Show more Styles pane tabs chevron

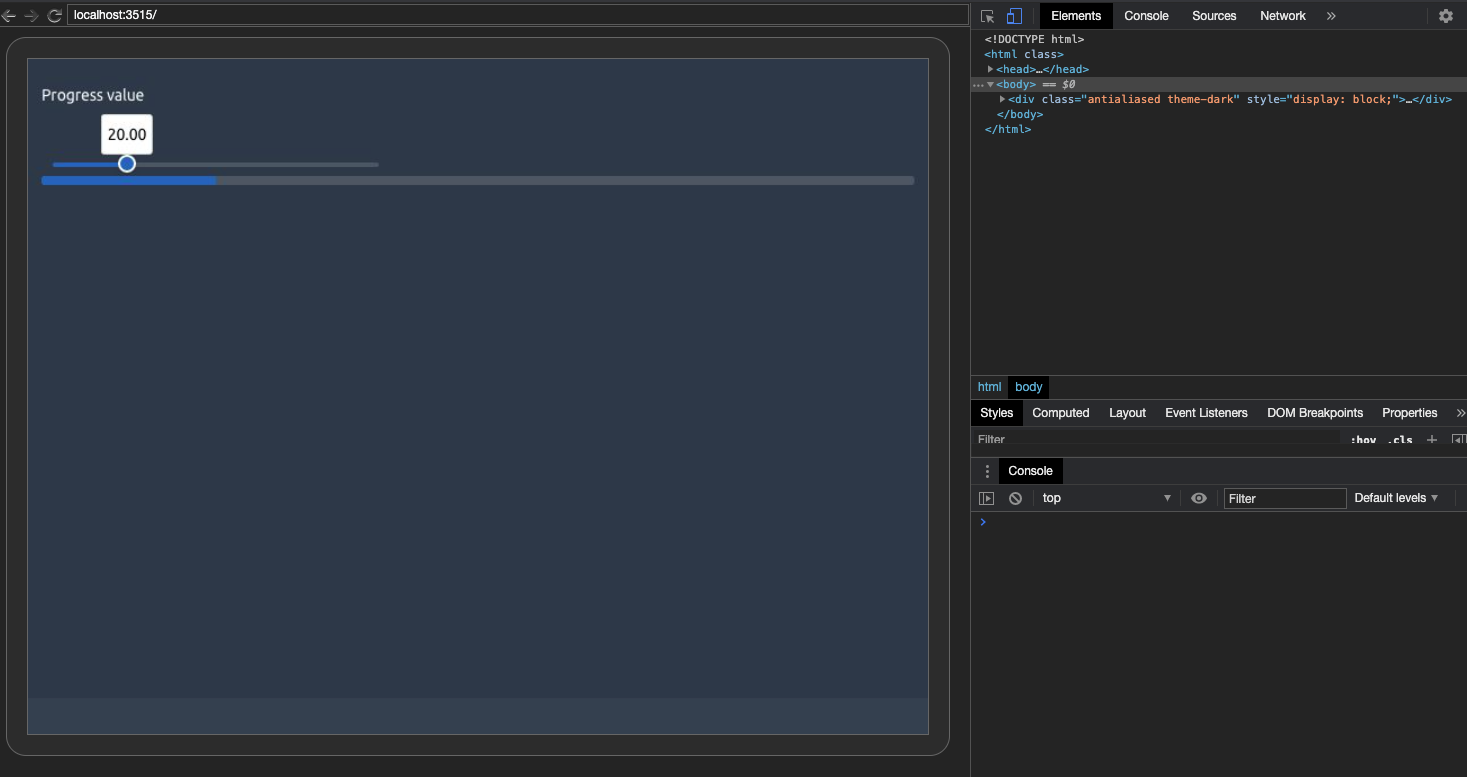click(1460, 413)
